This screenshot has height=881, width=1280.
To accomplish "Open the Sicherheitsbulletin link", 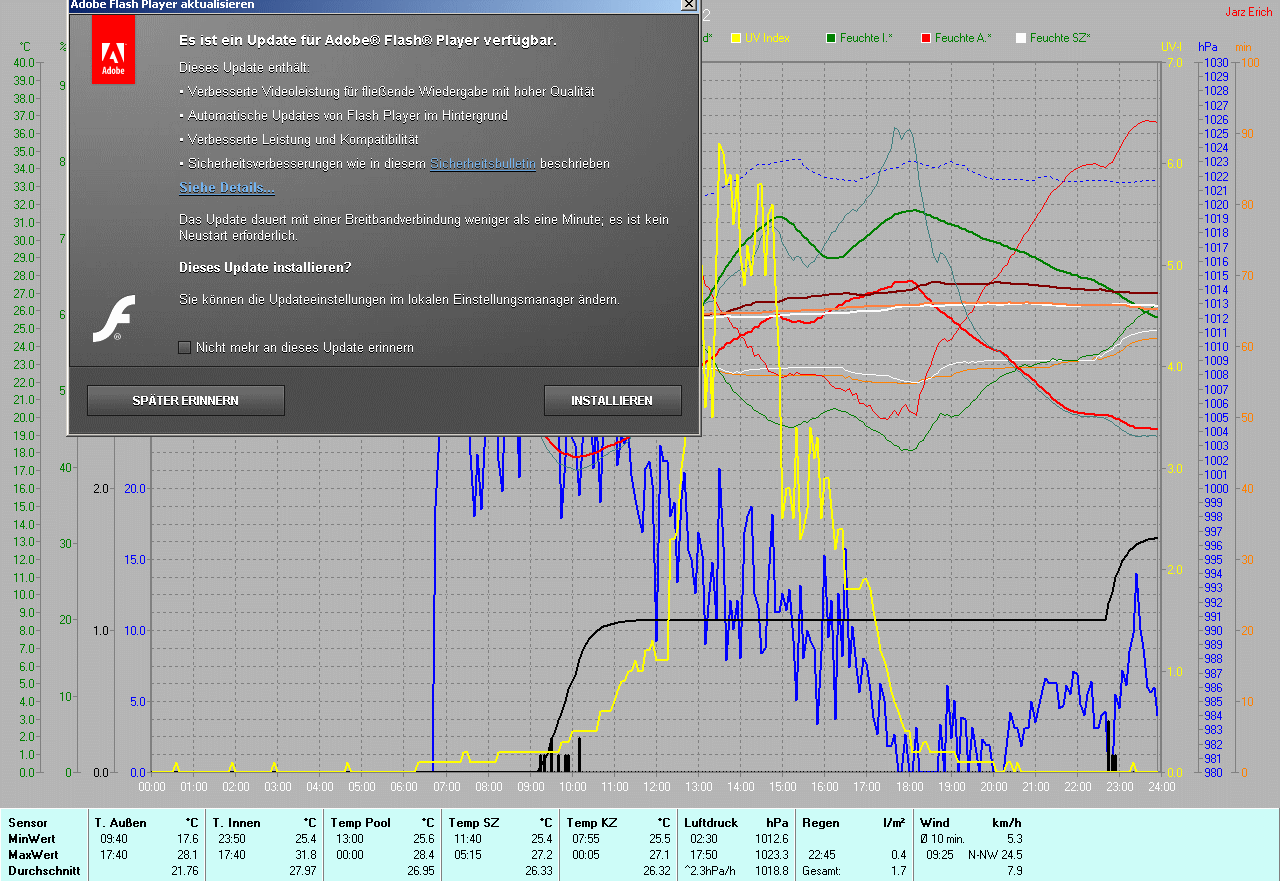I will tap(482, 164).
